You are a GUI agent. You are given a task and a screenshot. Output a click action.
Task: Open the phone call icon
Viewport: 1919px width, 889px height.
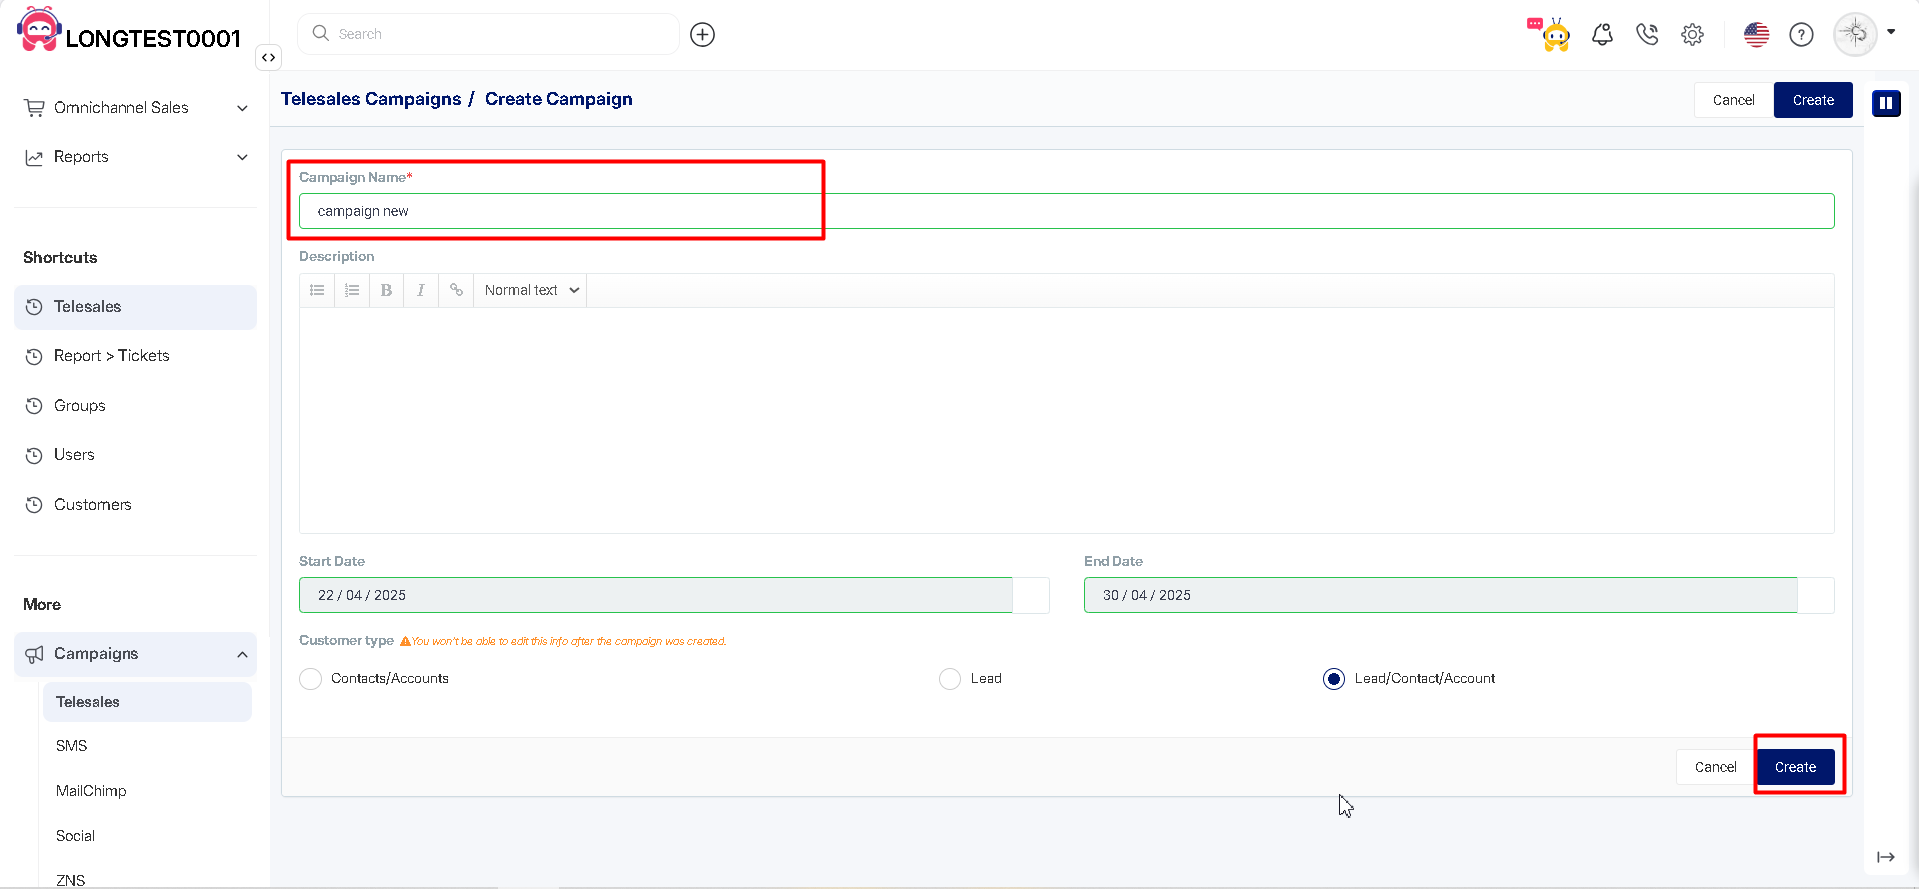point(1647,35)
